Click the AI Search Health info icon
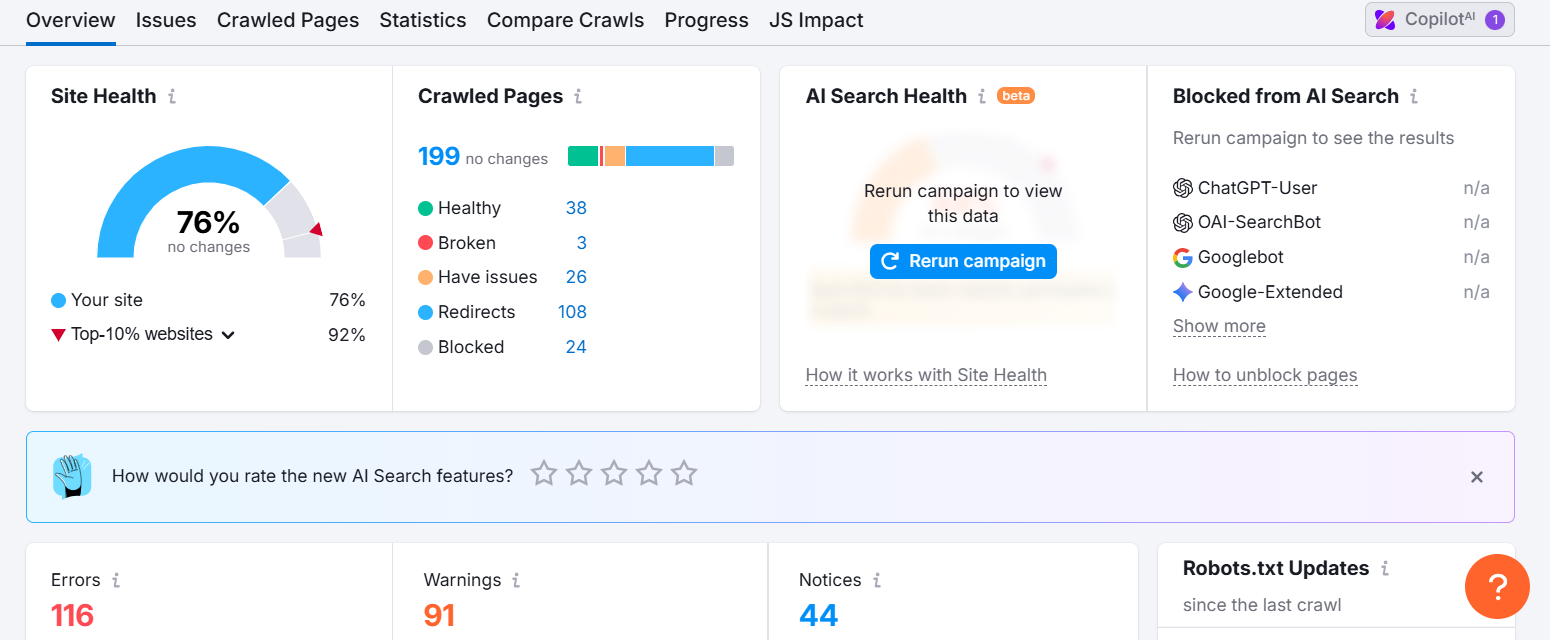This screenshot has width=1550, height=640. click(x=981, y=97)
